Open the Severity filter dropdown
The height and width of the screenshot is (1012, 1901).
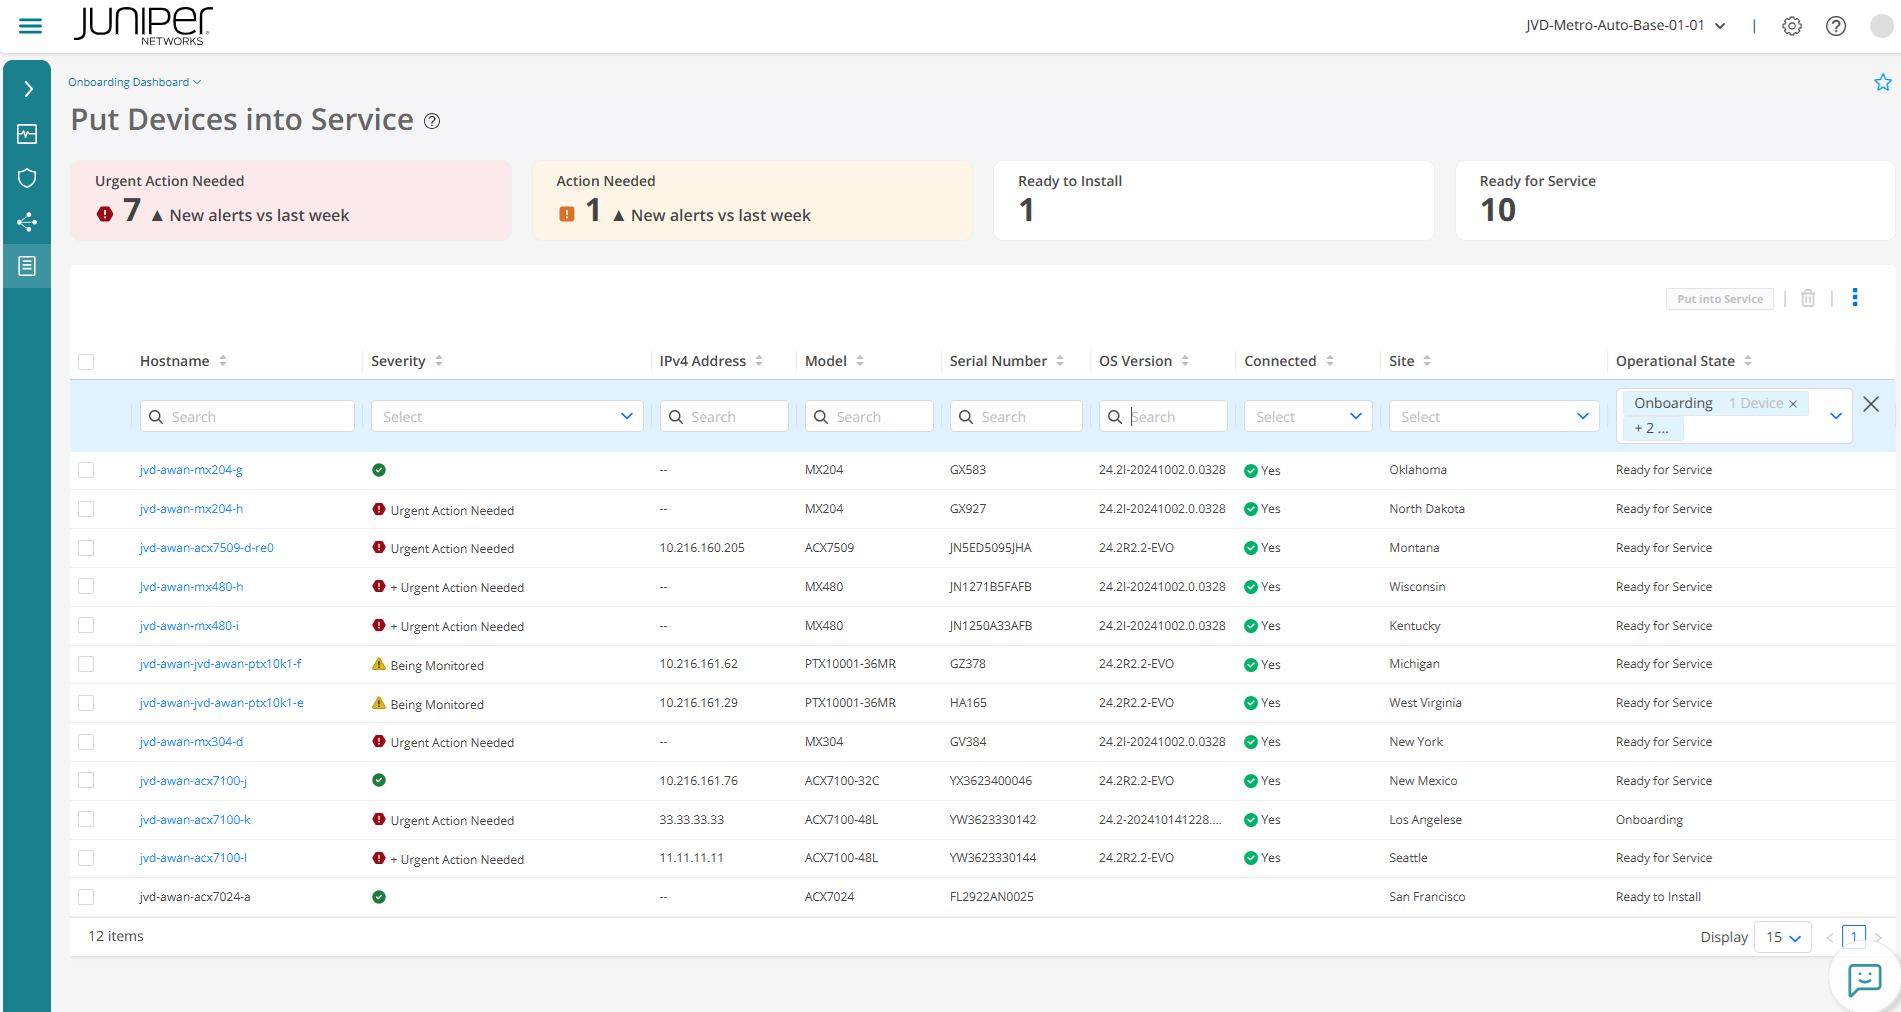[506, 417]
